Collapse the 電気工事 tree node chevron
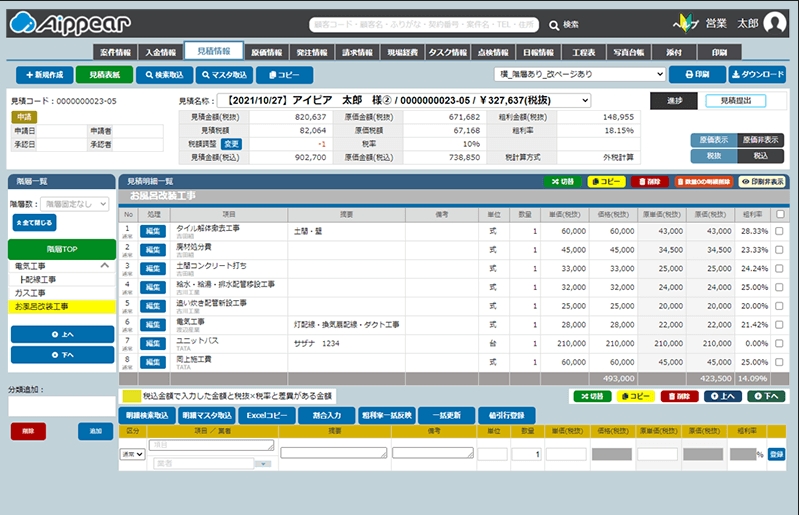Screen dimensions: 799x515 point(103,266)
